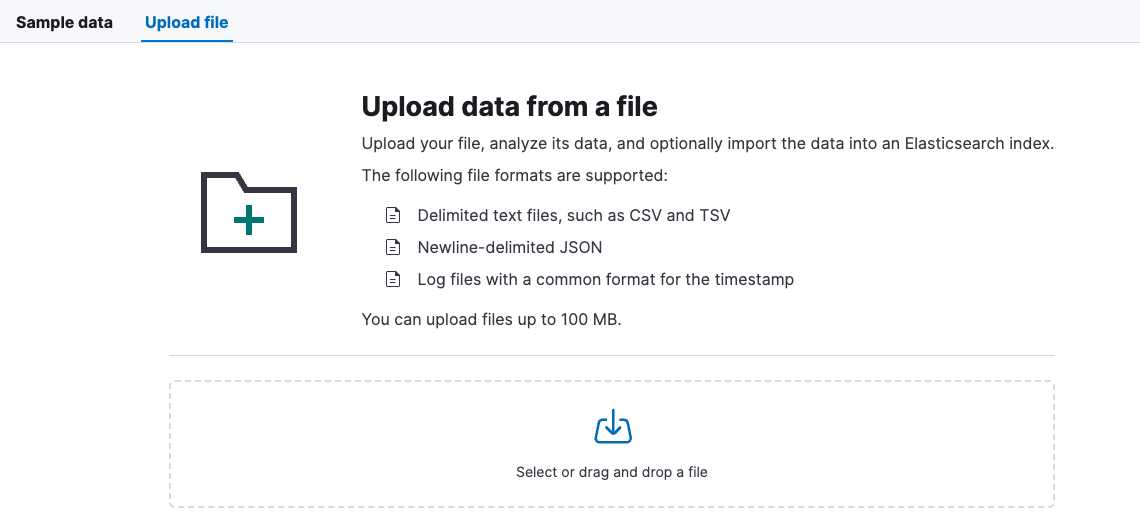Click document icon beside Delimited text files
Screen dimensions: 1140x524
click(x=394, y=215)
